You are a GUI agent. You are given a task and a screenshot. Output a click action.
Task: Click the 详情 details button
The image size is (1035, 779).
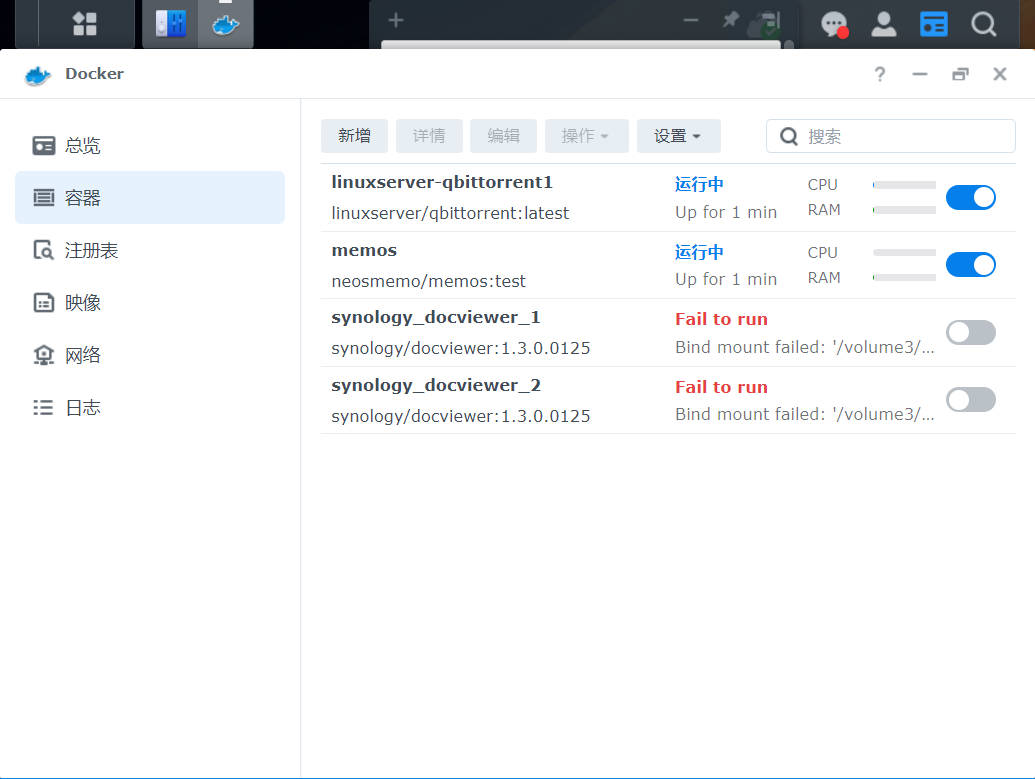429,136
